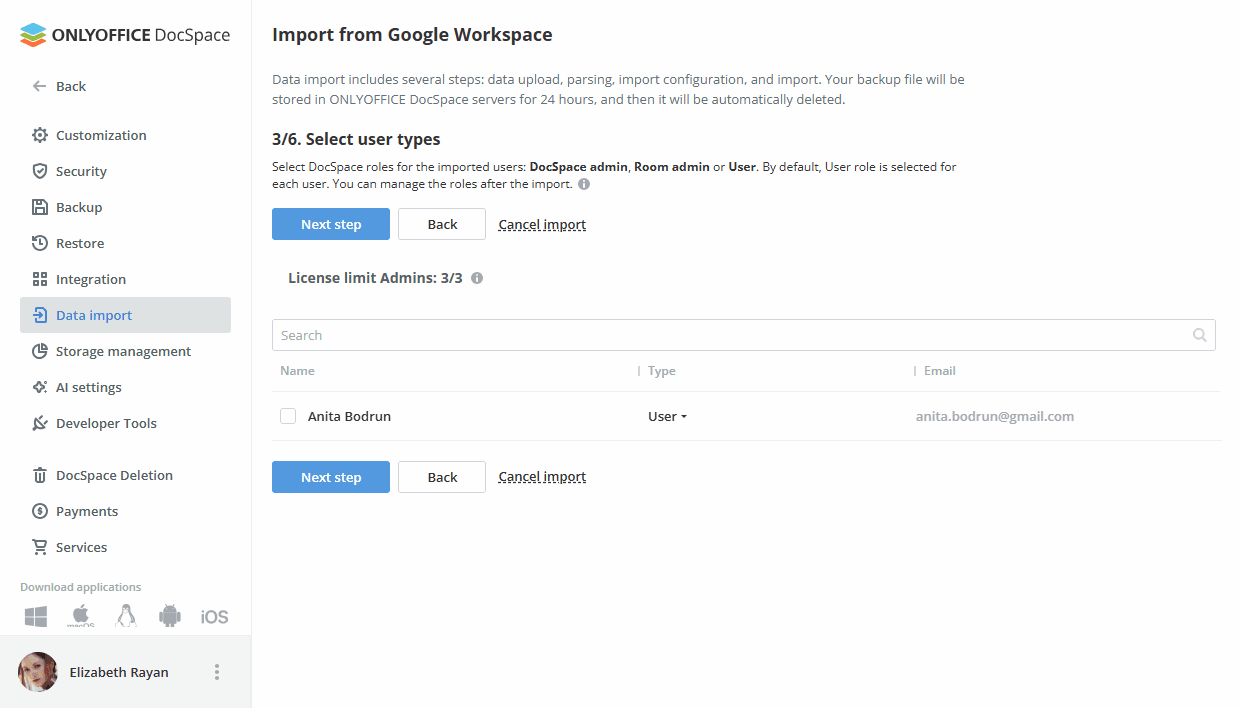This screenshot has height=708, width=1240.
Task: Select the Security shield icon in sidebar
Action: pos(37,171)
